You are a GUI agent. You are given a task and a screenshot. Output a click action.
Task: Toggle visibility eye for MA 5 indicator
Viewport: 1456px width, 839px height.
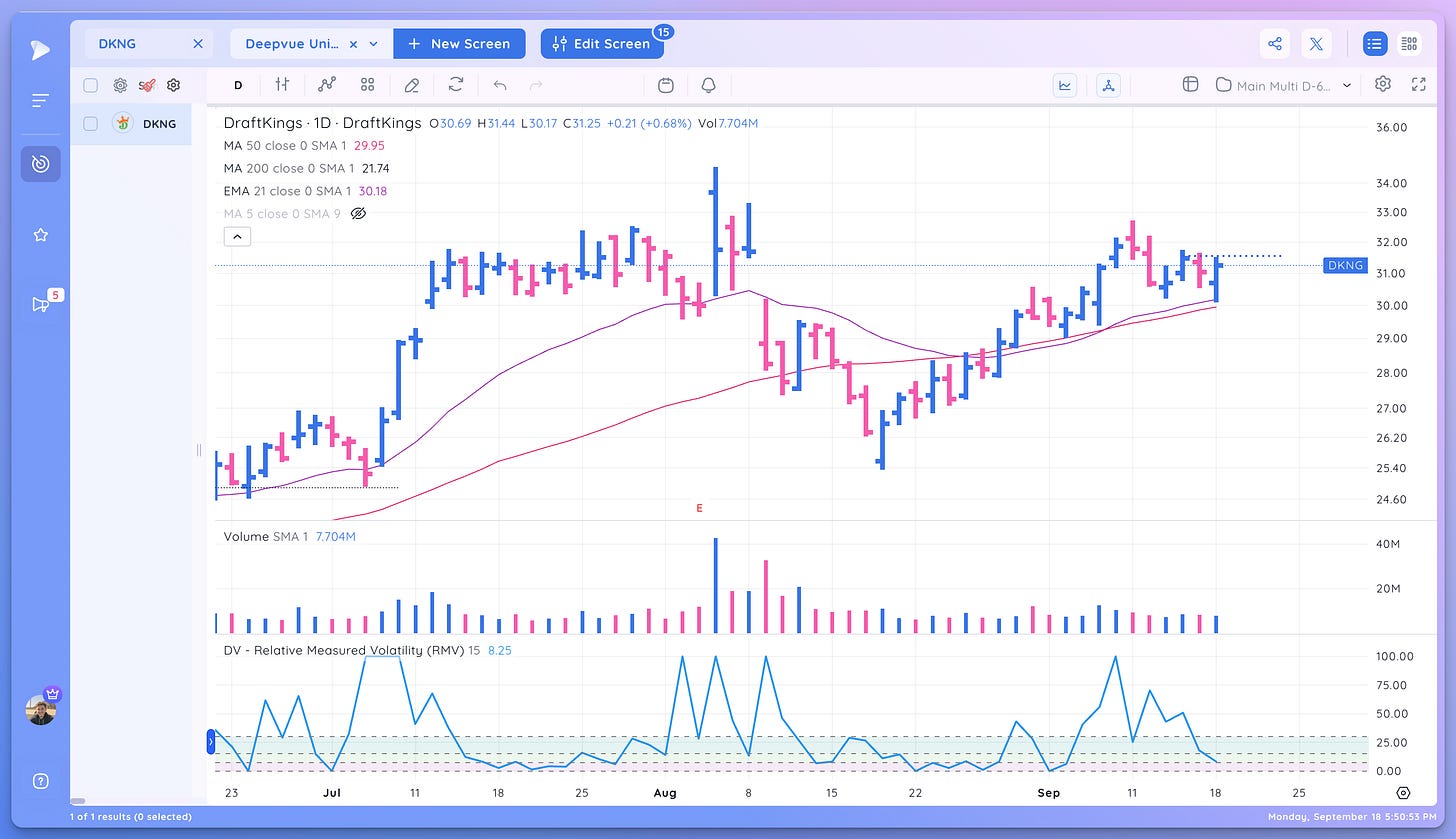pyautogui.click(x=359, y=214)
